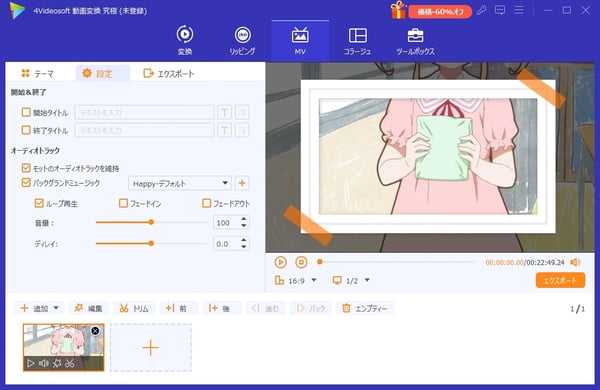The width and height of the screenshot is (600, 390).
Task: Click the トリム (Trim) button
Action: (x=134, y=308)
